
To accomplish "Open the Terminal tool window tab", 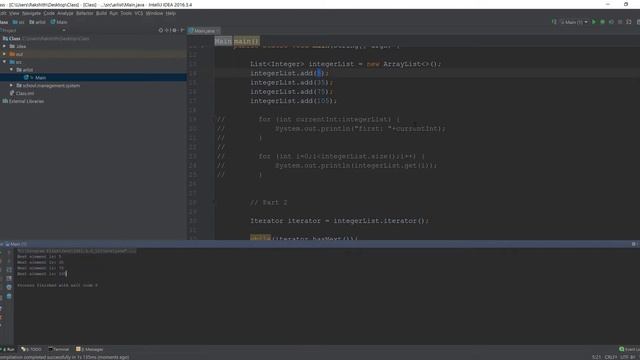I will point(59,349).
